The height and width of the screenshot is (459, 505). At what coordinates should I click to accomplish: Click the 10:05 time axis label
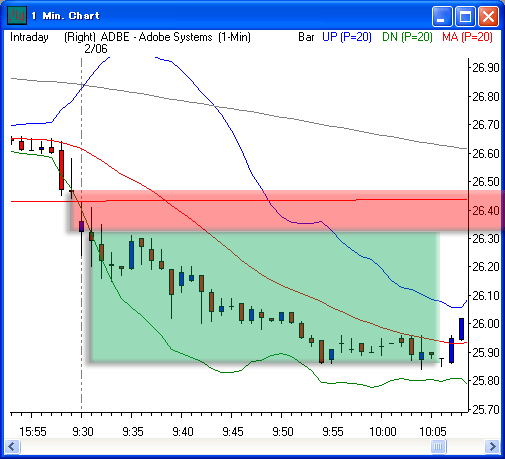tap(432, 432)
